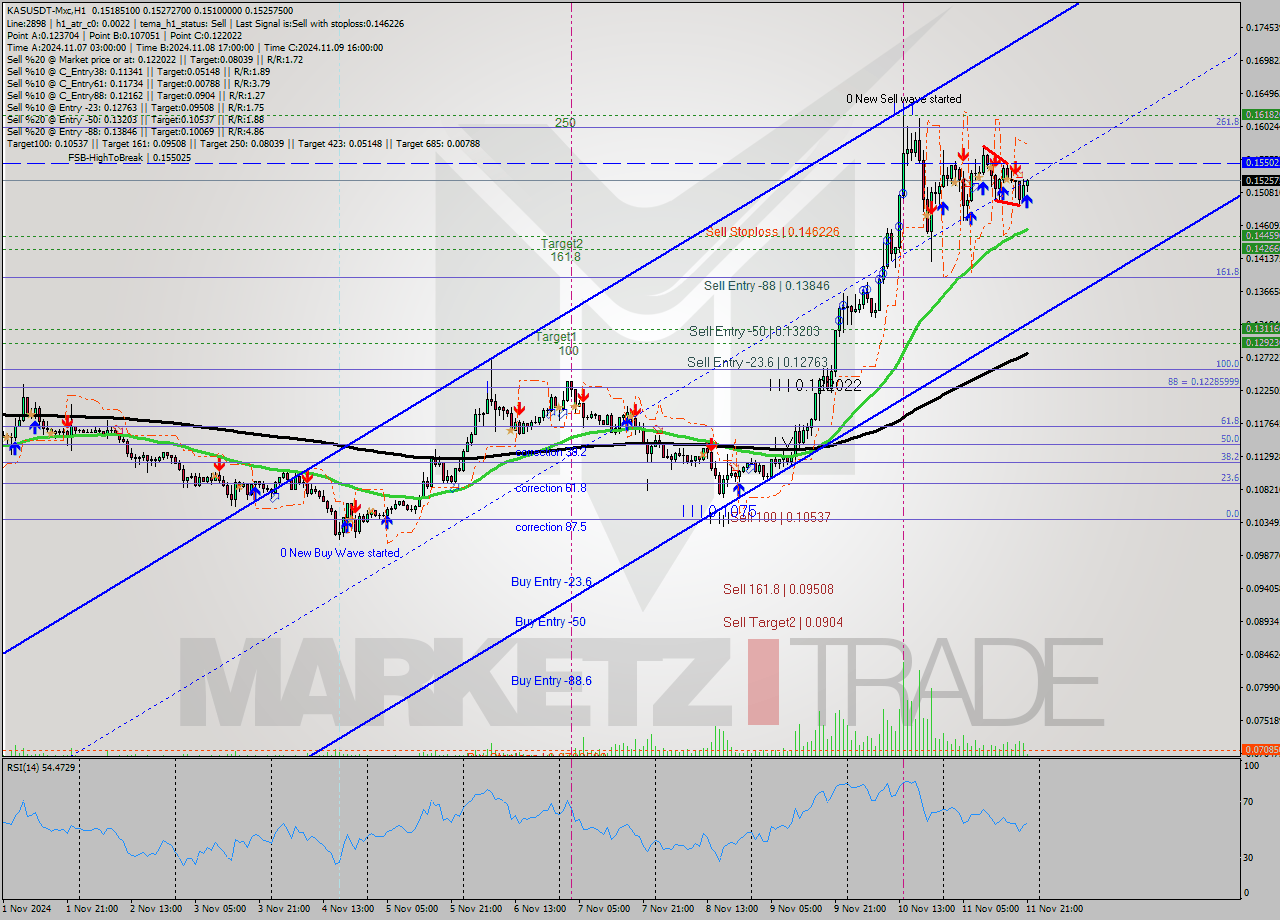Click the 'Sell Target2 | 0.0904' label
This screenshot has width=1280, height=920.
point(782,622)
